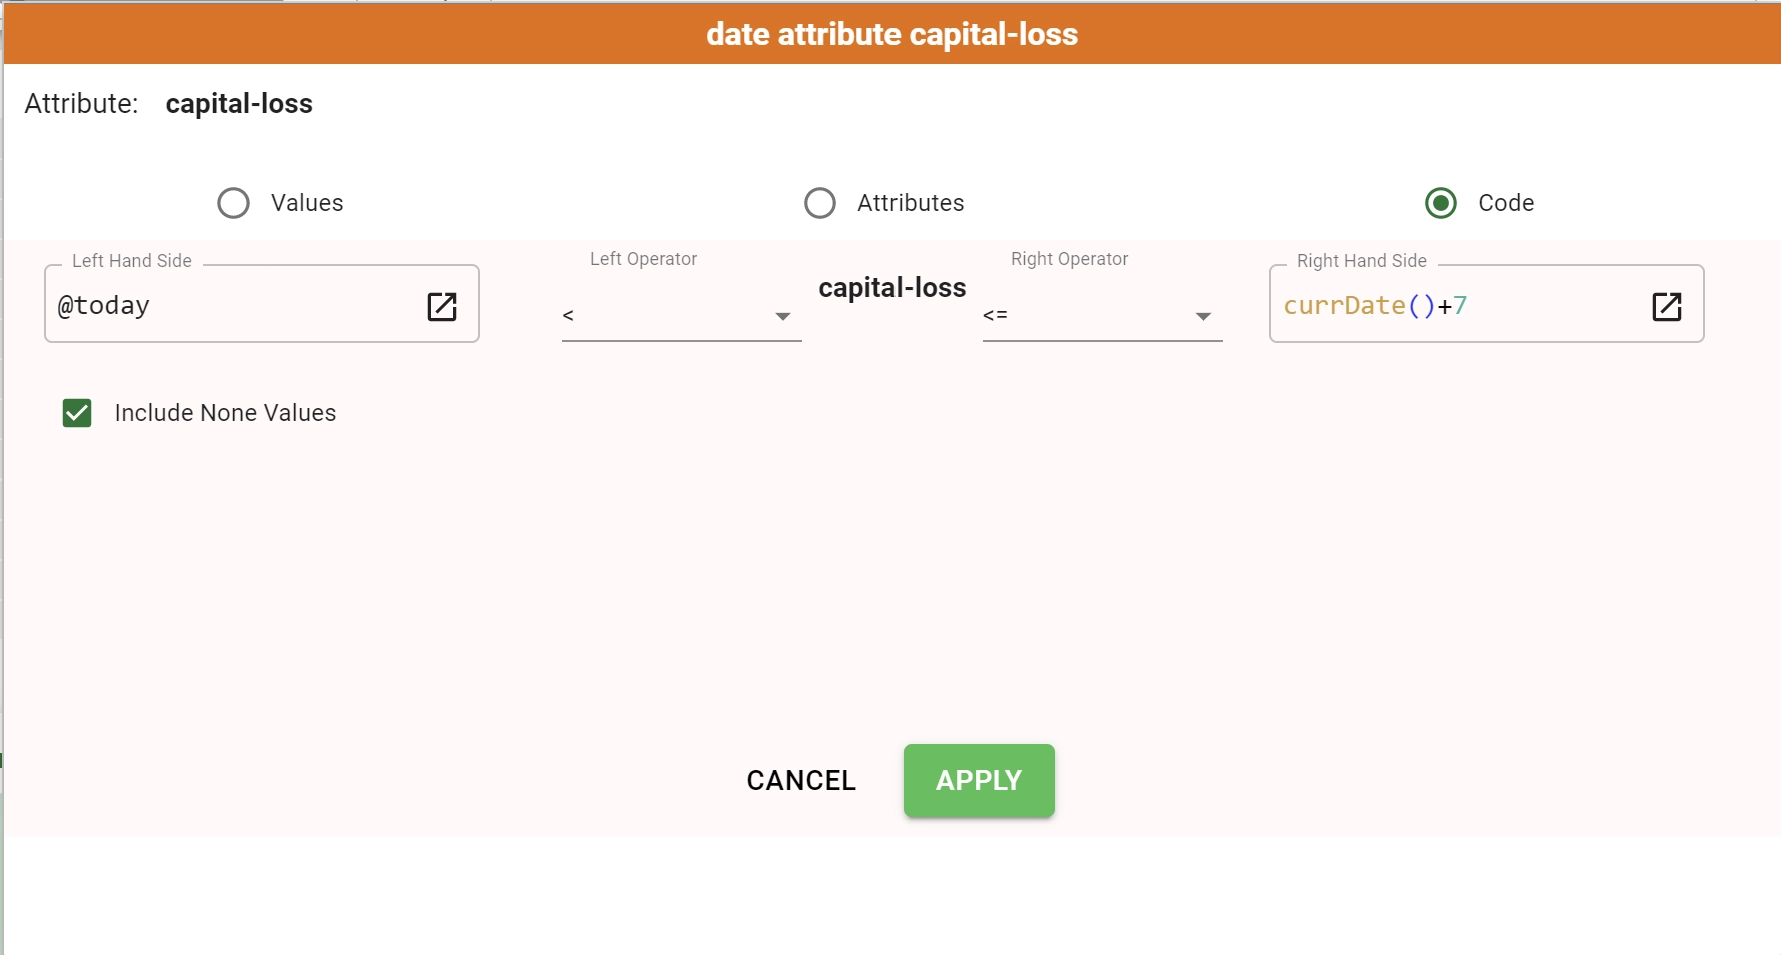This screenshot has width=1782, height=956.
Task: Click the 'Attributes' option label text
Action: pos(911,203)
